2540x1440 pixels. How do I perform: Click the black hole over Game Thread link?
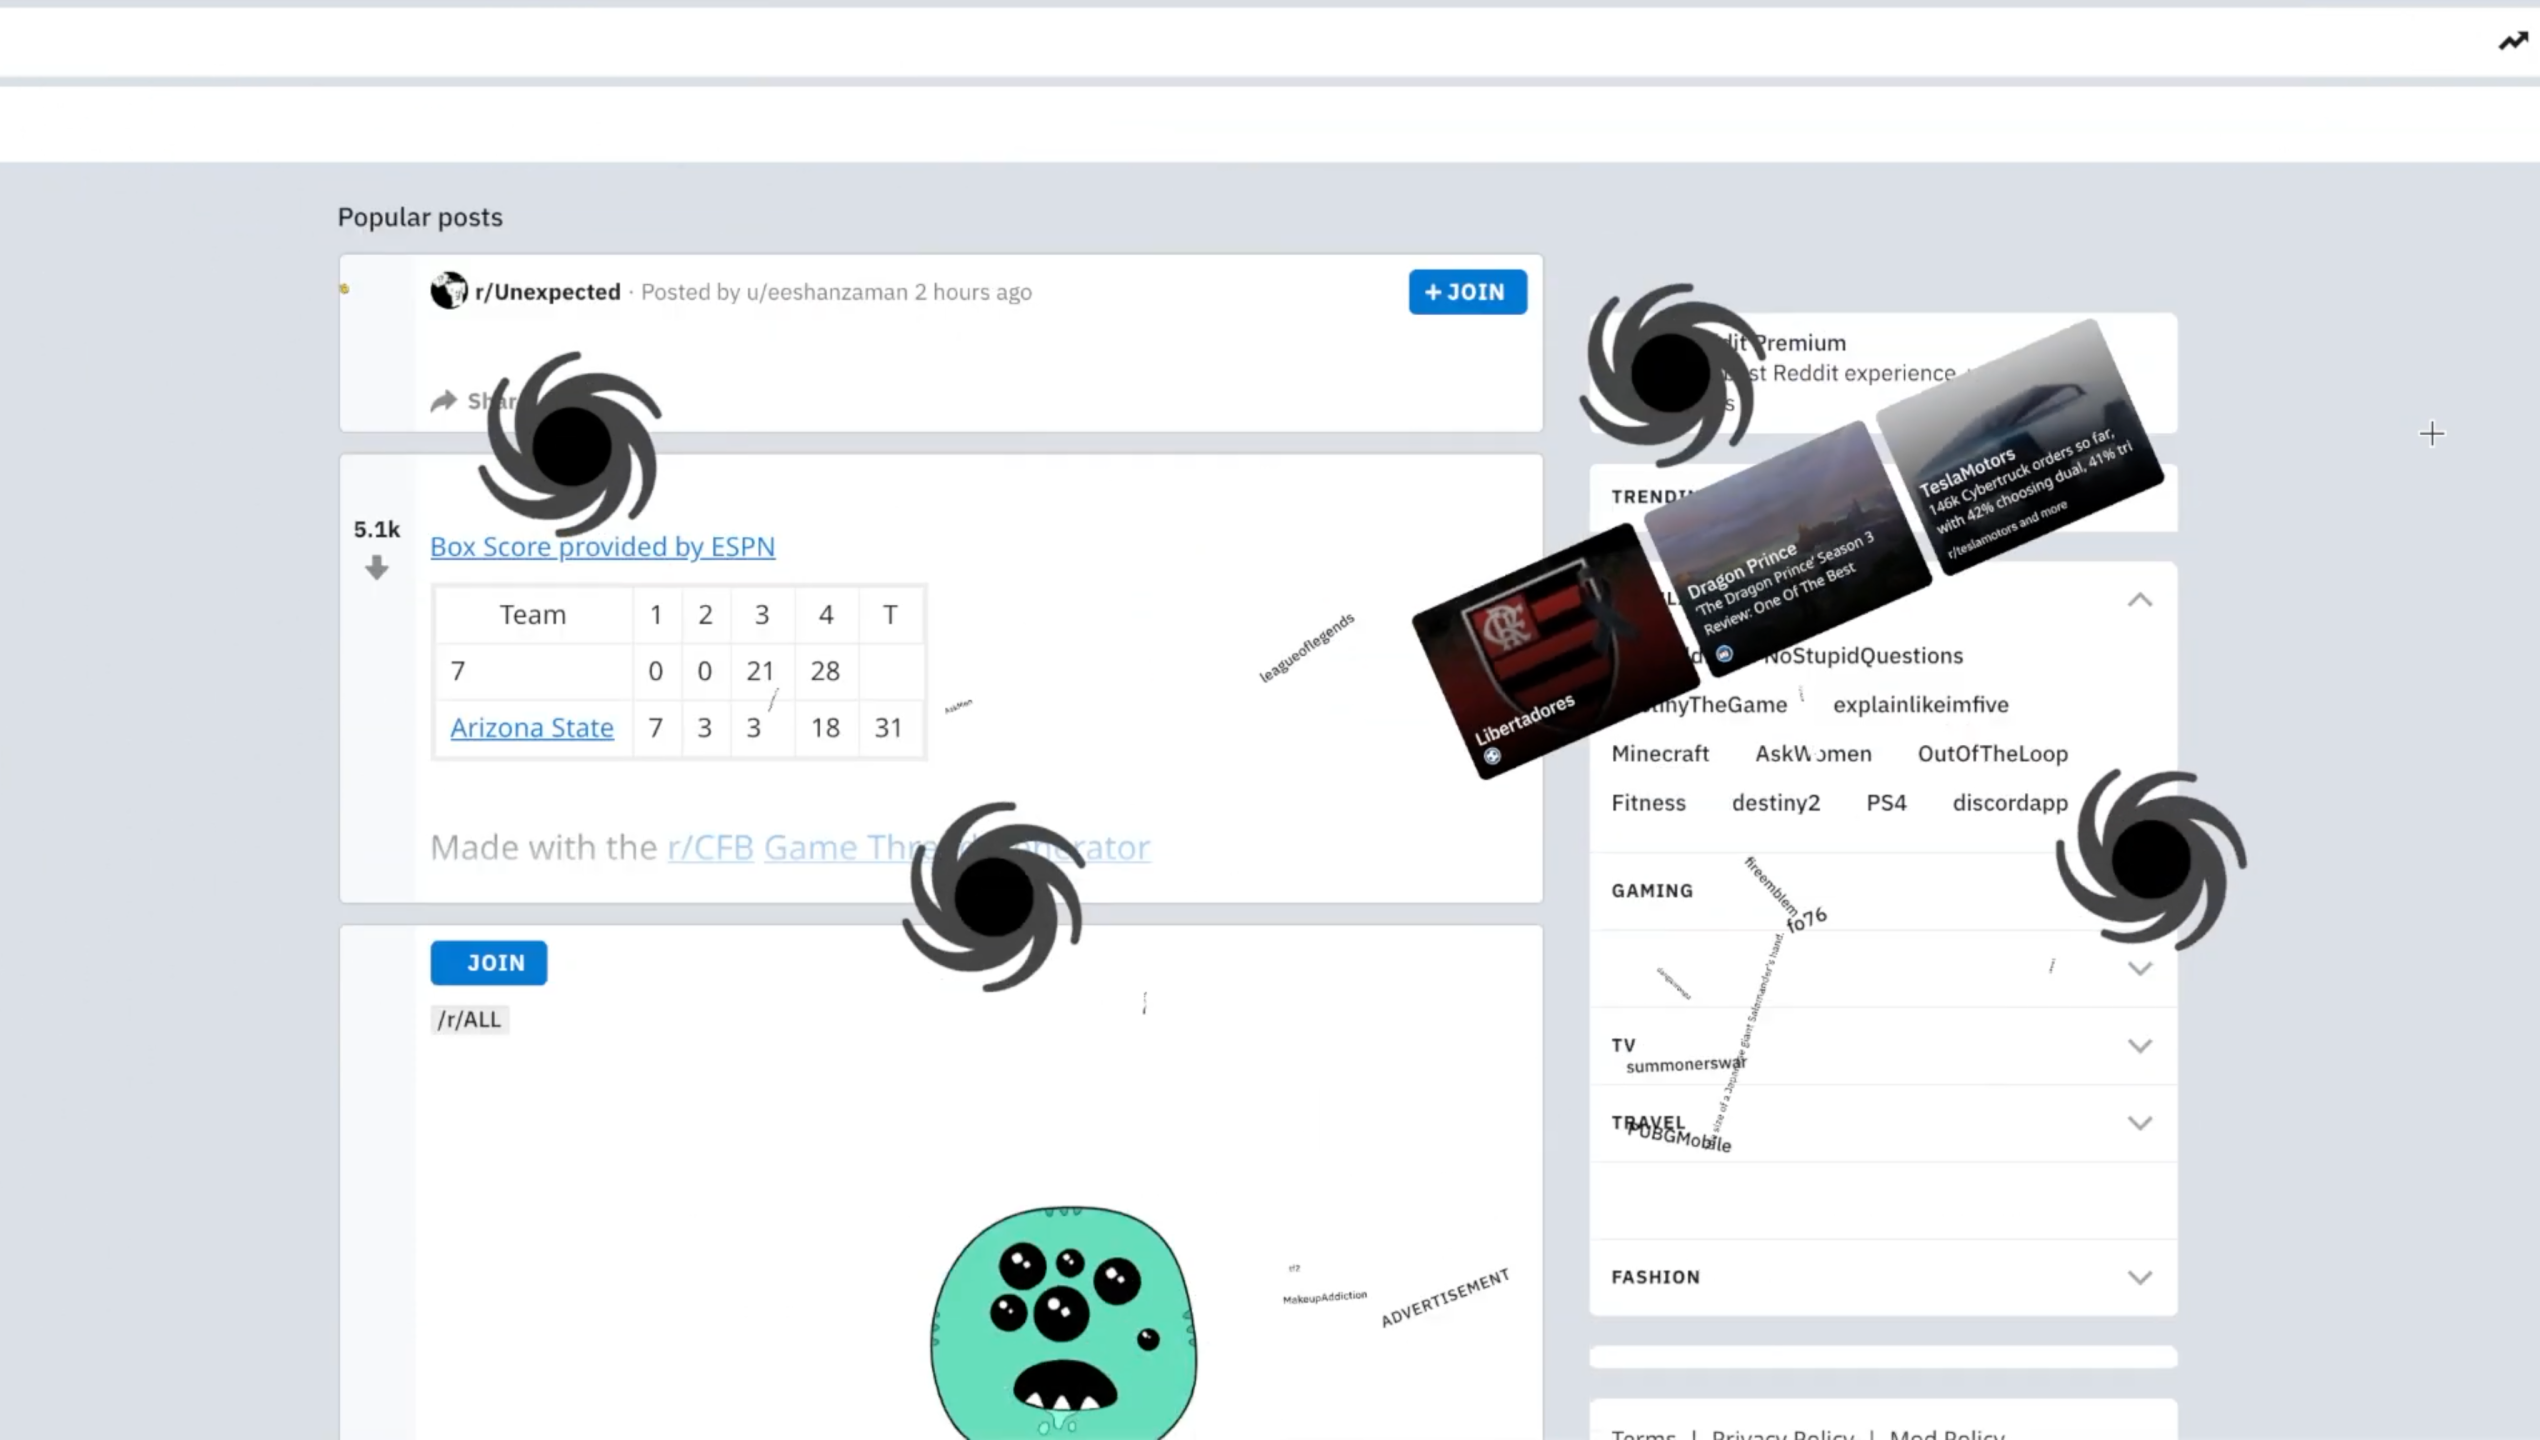pos(993,896)
